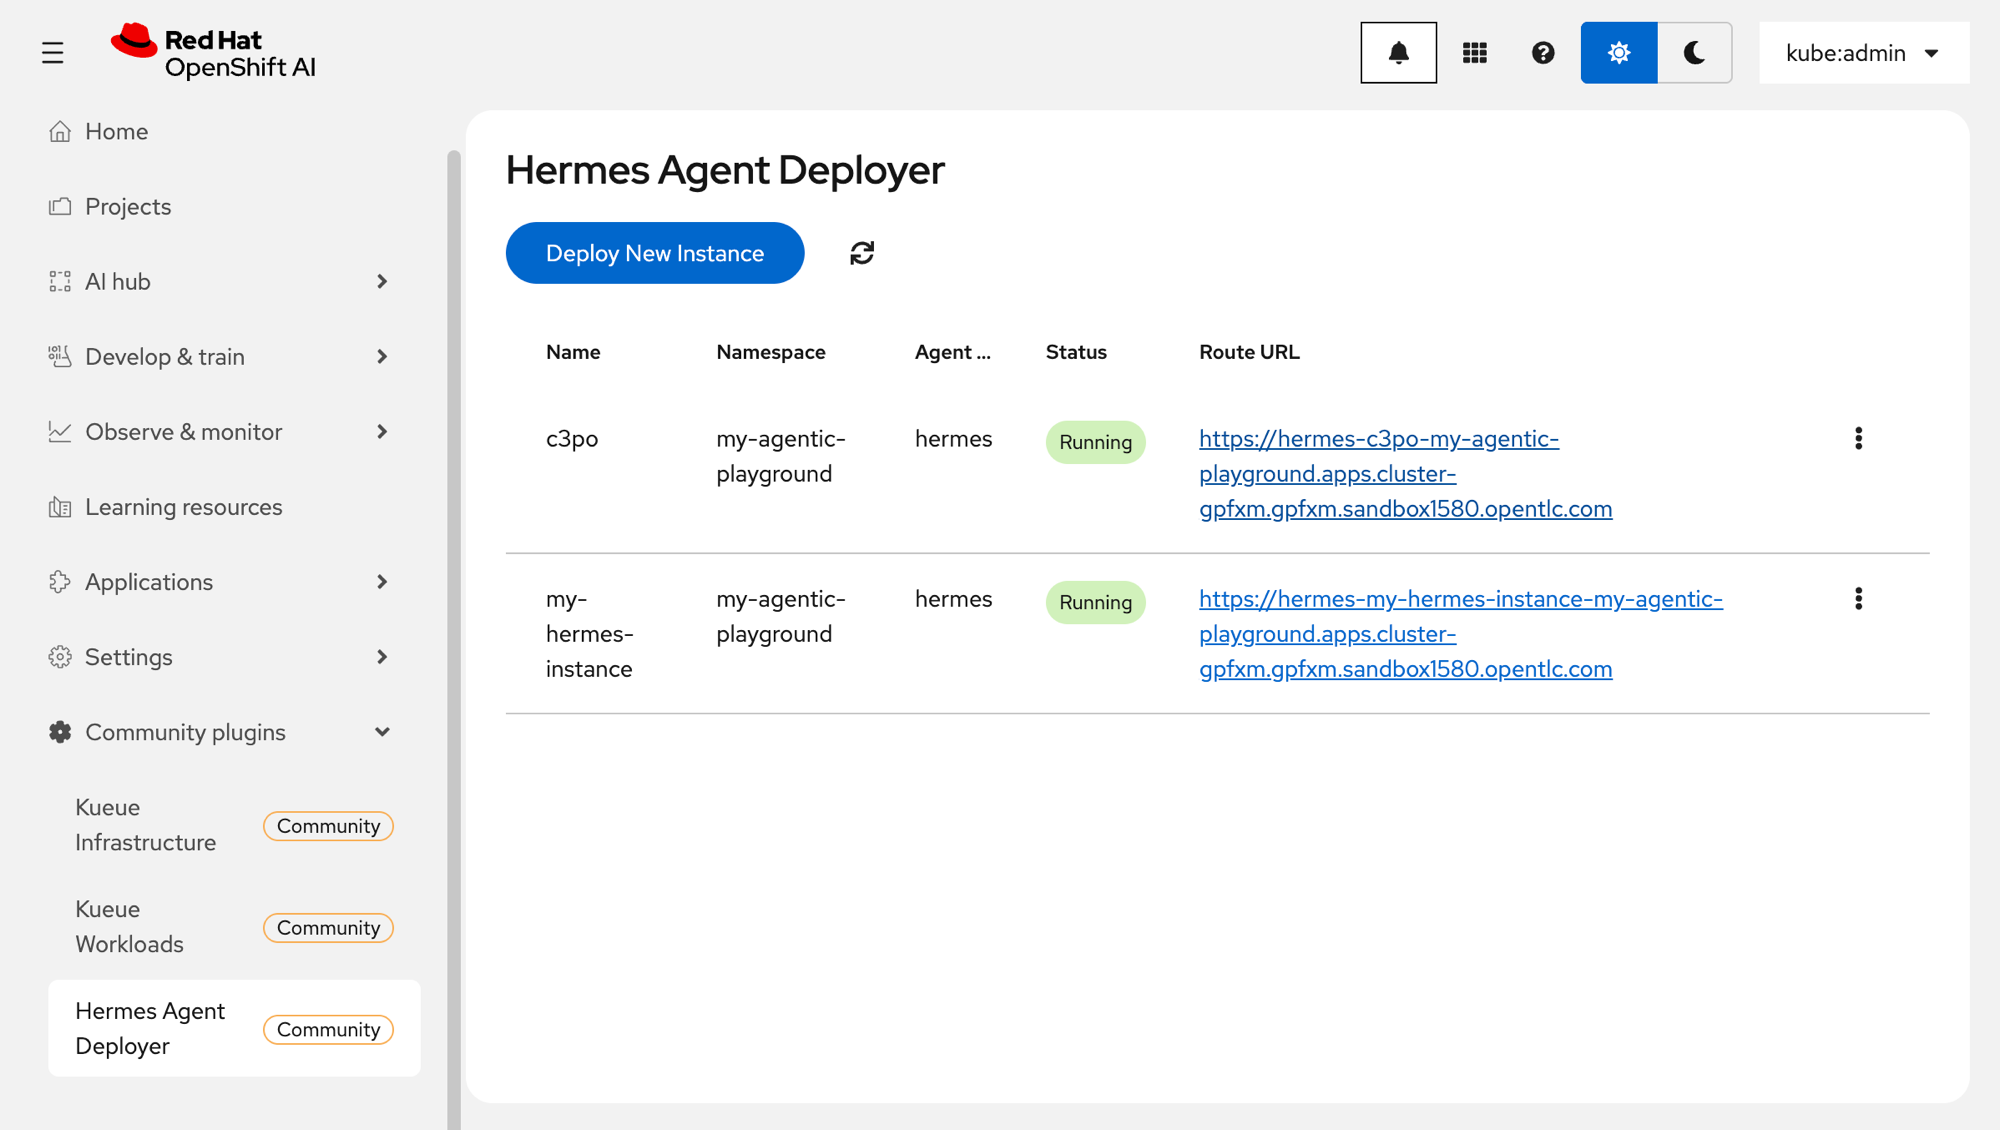Screen dimensions: 2000x1130
Task: Open Kueue Infrastructure plugin
Action: tap(234, 825)
